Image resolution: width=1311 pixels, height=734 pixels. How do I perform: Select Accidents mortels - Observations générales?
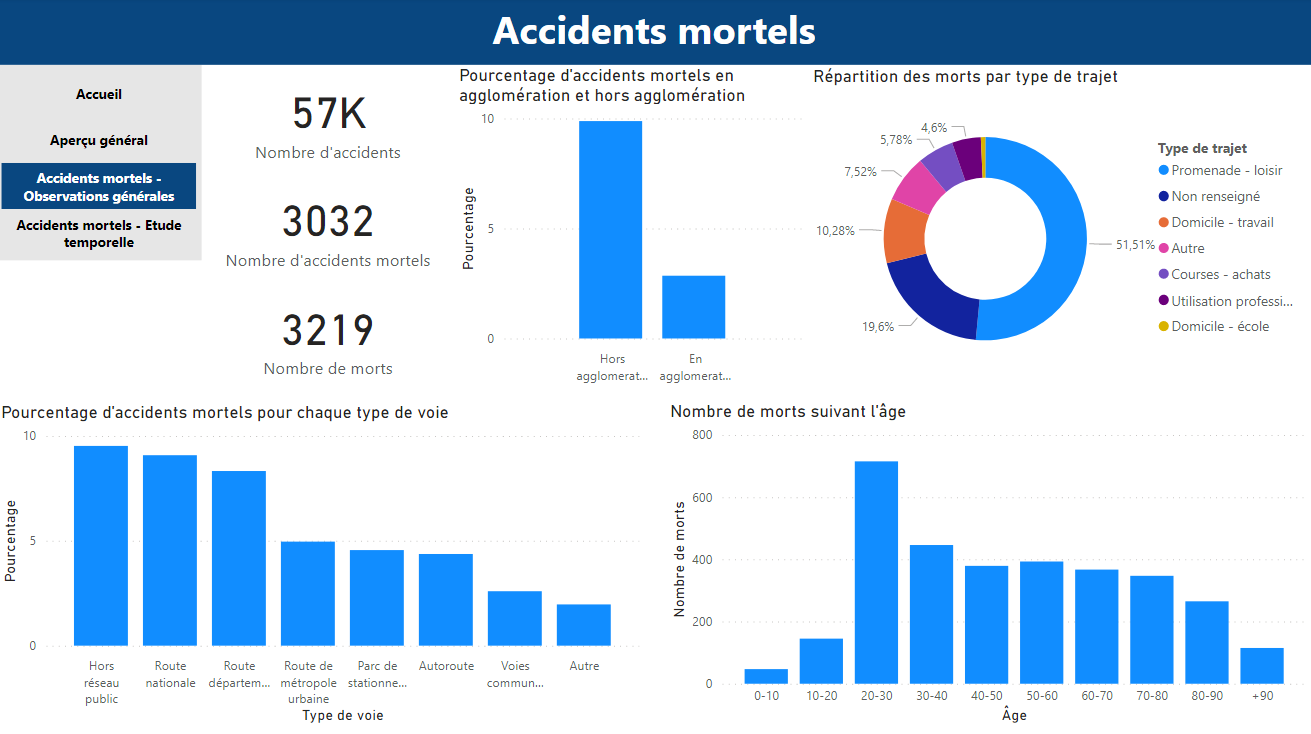pyautogui.click(x=99, y=187)
